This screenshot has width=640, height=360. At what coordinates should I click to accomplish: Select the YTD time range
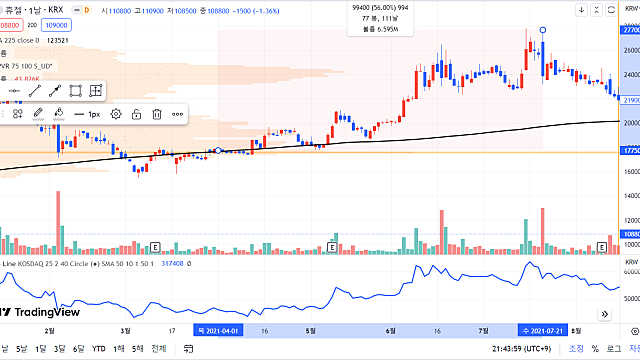(98, 349)
